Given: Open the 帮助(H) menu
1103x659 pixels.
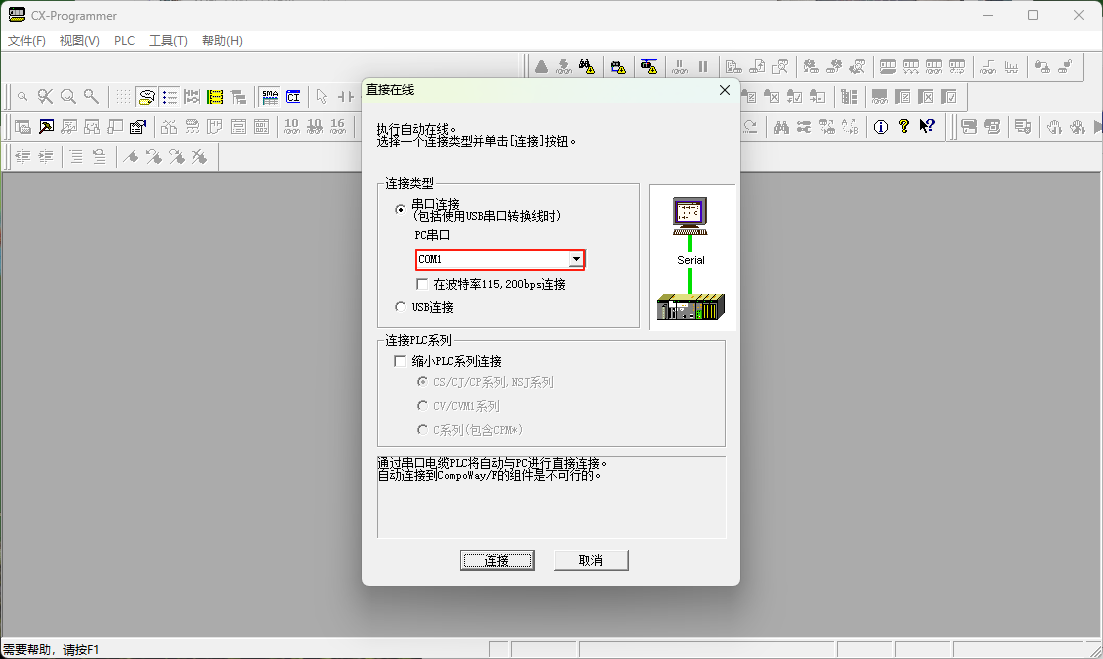Looking at the screenshot, I should tap(222, 41).
